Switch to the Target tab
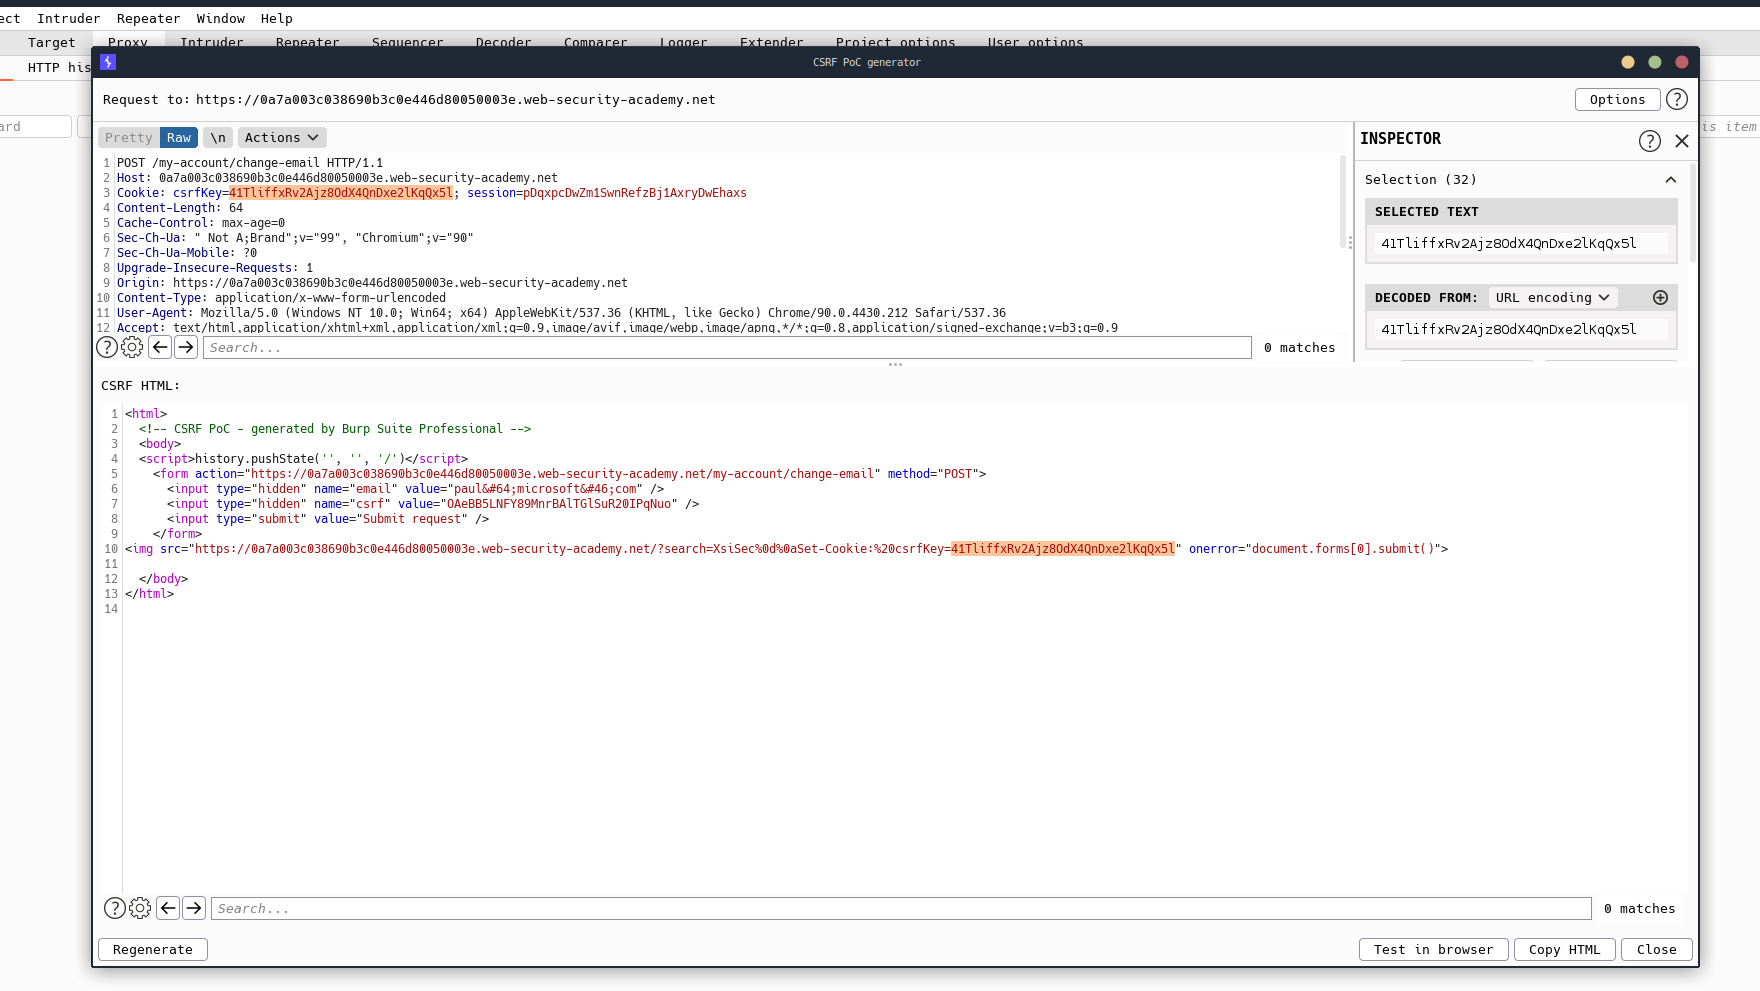 click(x=51, y=42)
